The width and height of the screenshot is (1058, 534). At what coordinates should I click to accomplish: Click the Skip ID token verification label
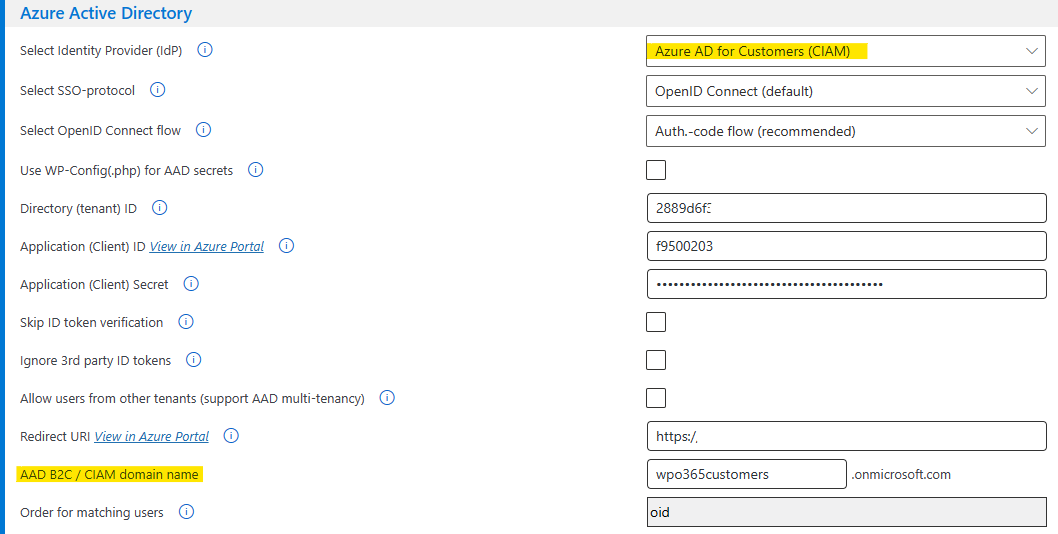(x=92, y=323)
